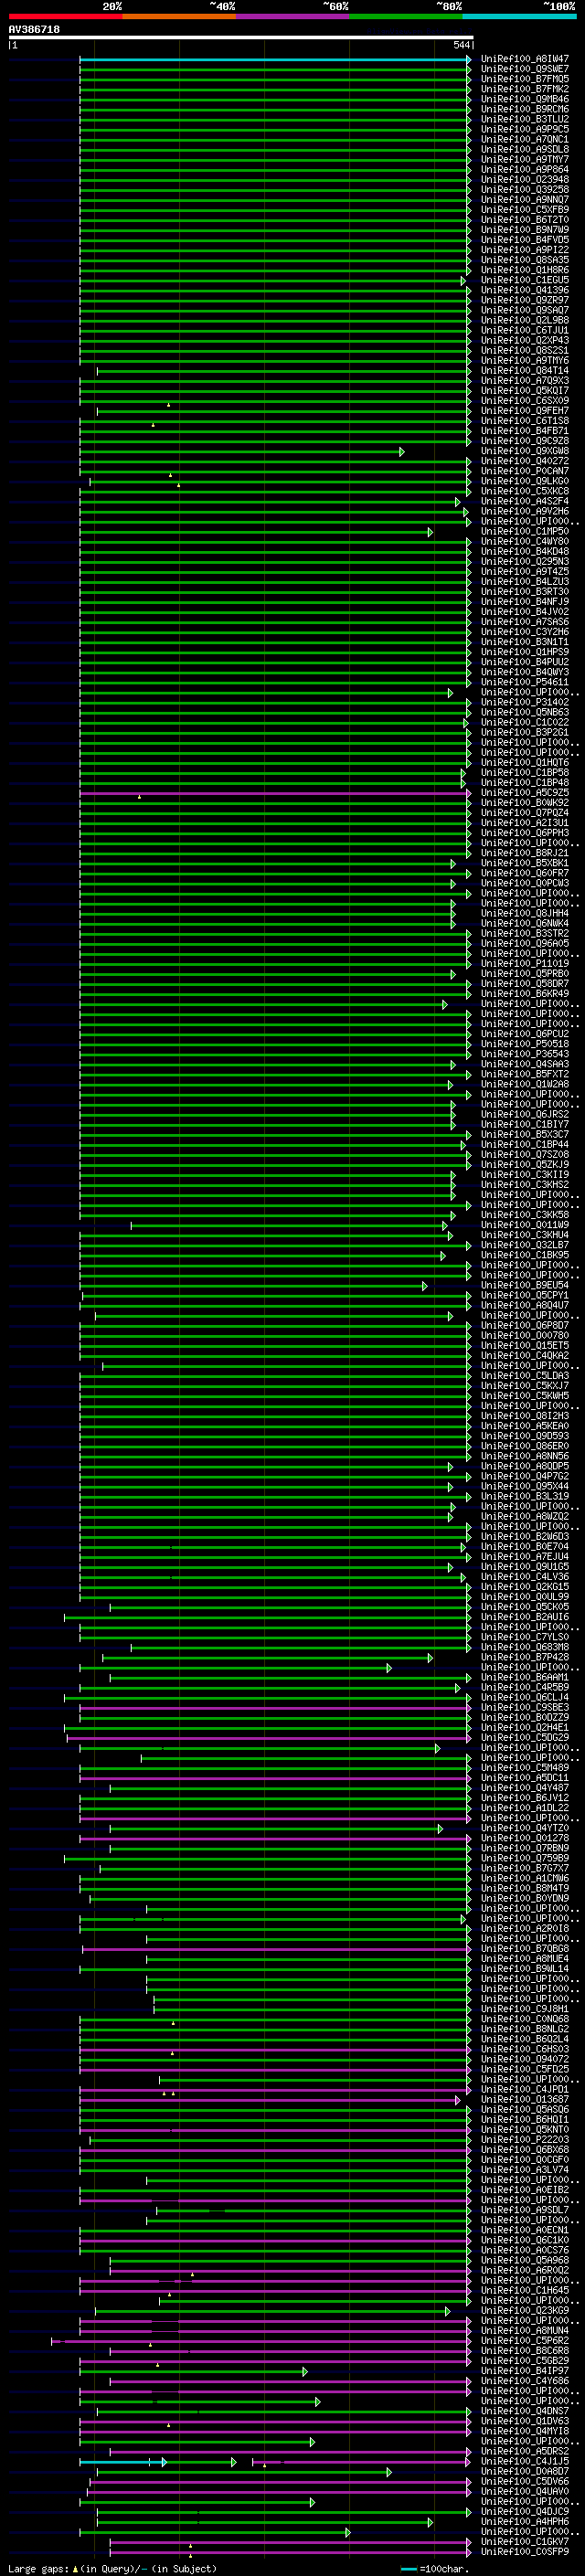Open hit UniRef100_B7FM05

[x=524, y=79]
